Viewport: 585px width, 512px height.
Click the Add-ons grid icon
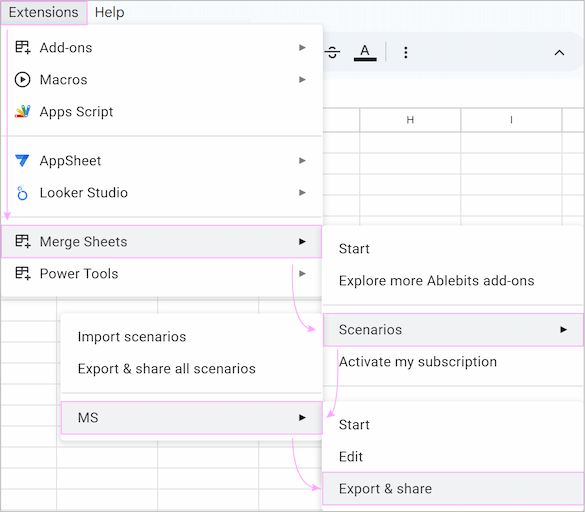pos(22,47)
